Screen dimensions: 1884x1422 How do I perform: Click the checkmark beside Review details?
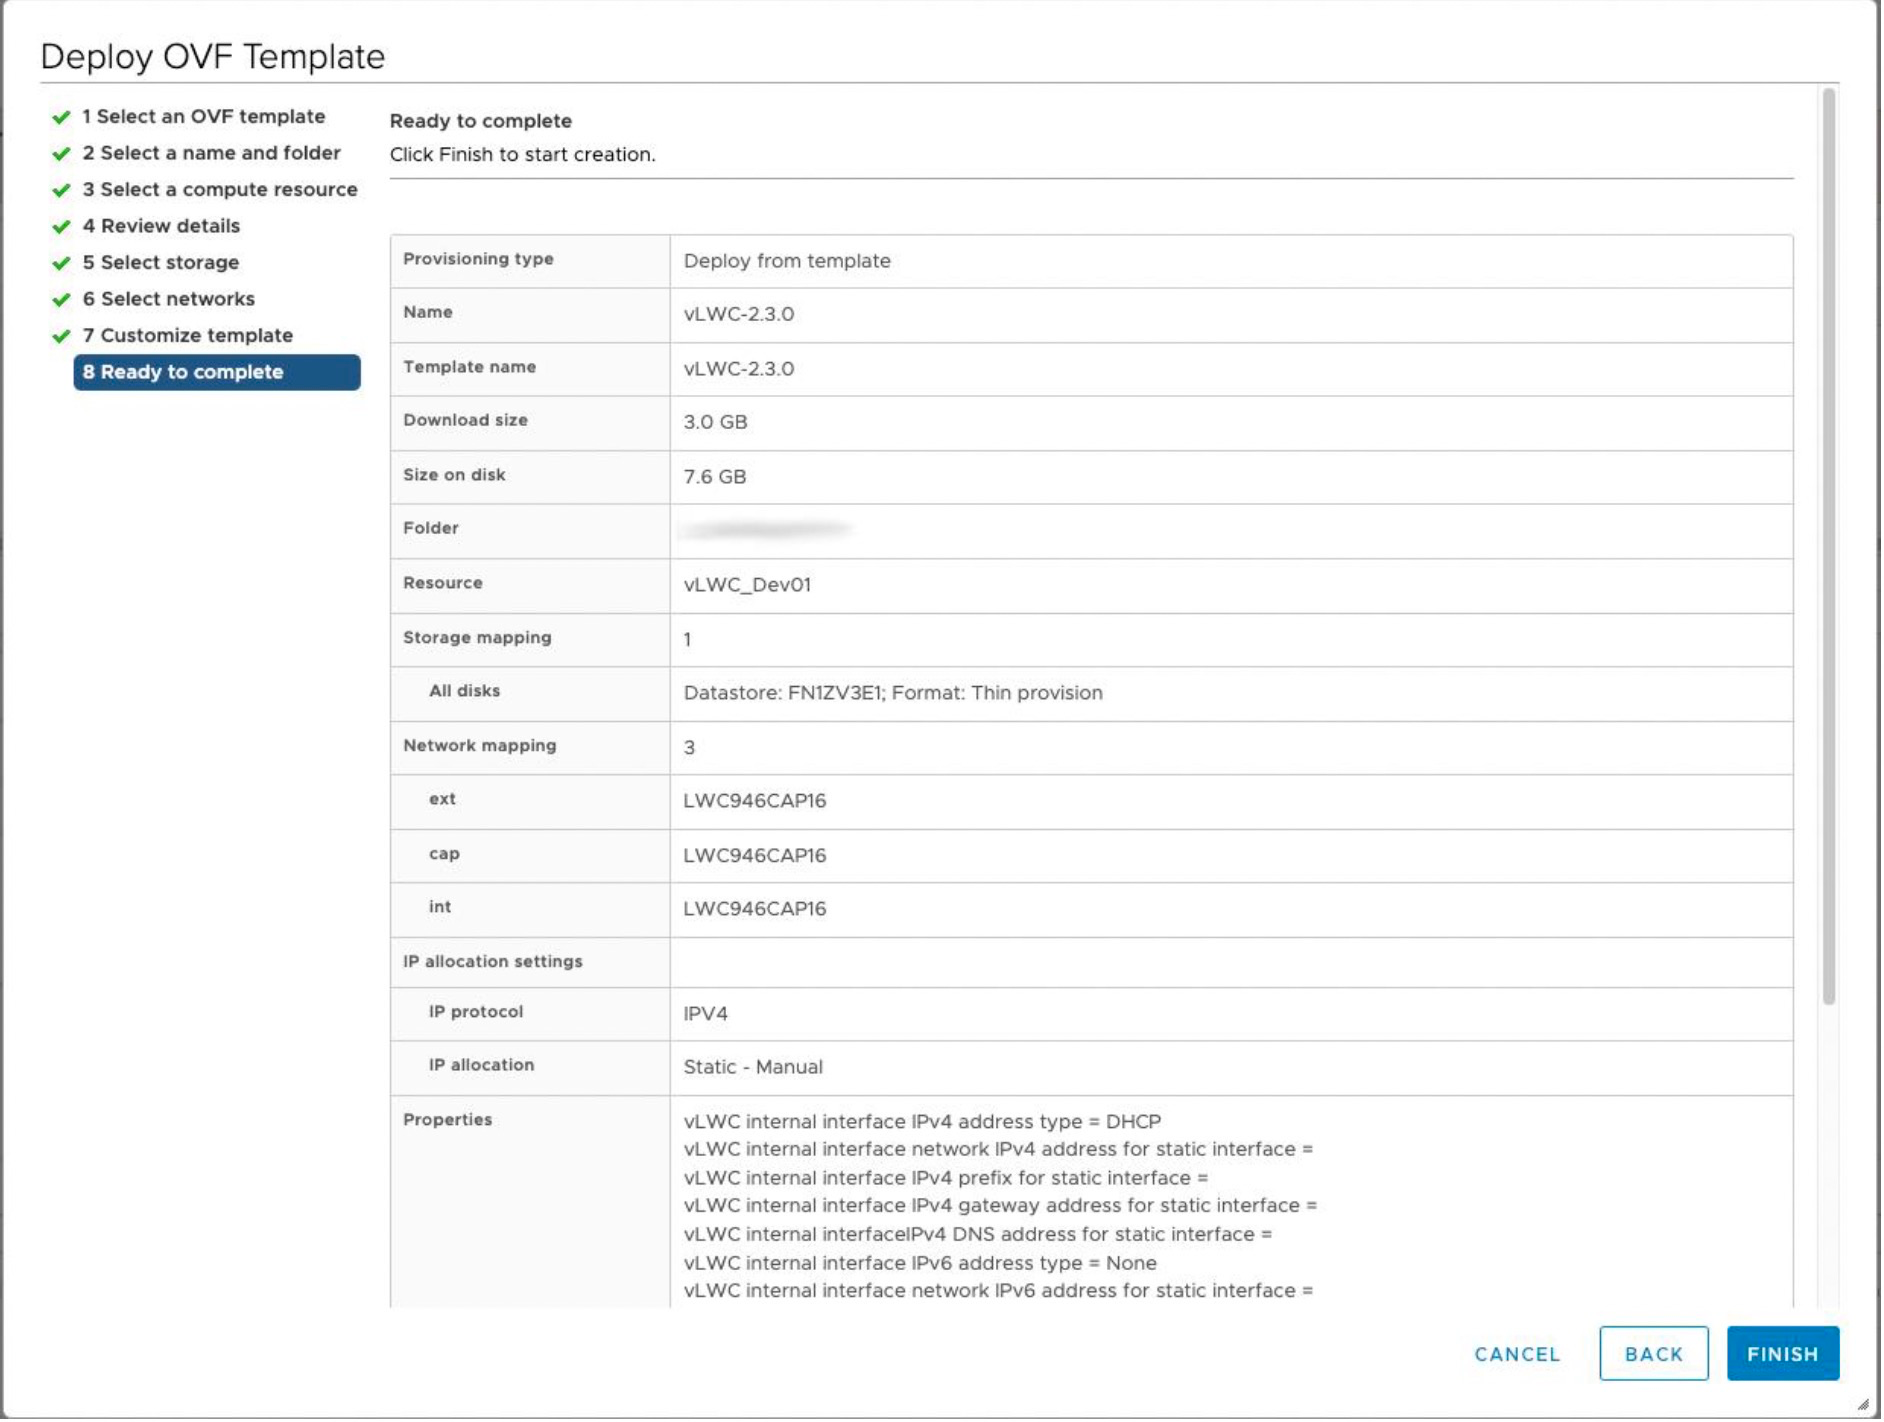59,226
